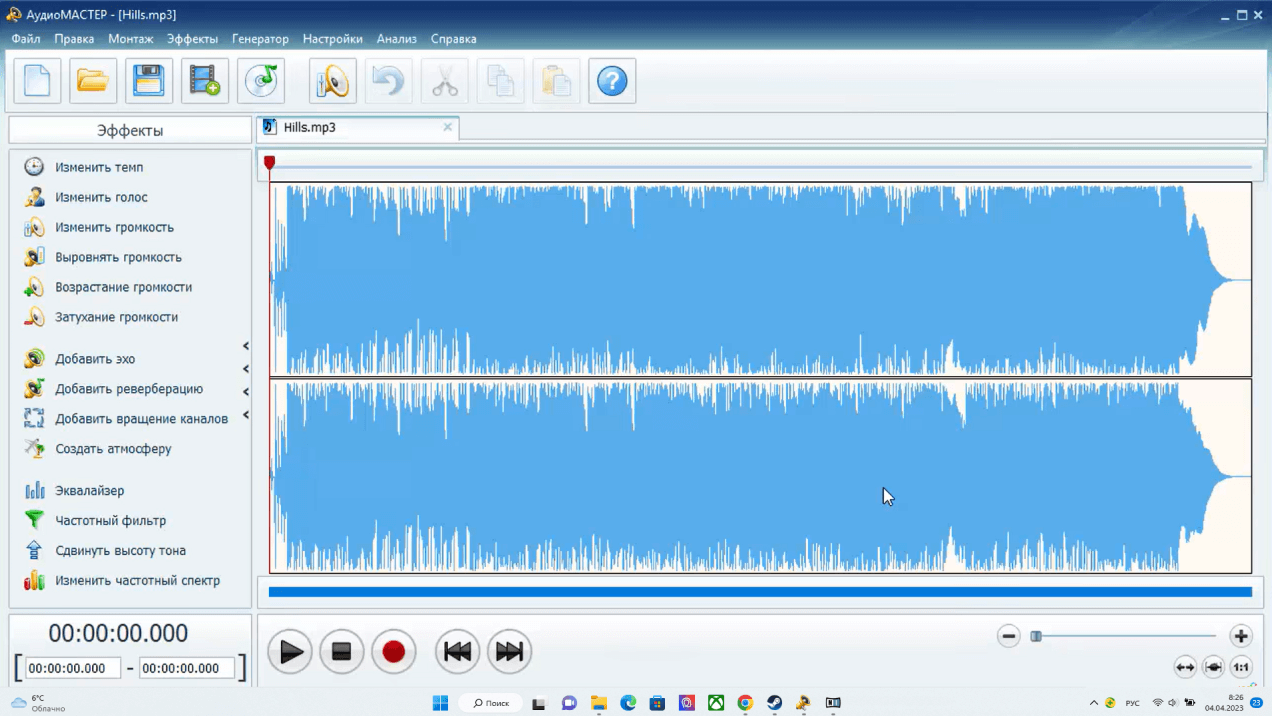
Task: Expand the arrow beside Добавить вращение каналов
Action: tap(246, 415)
